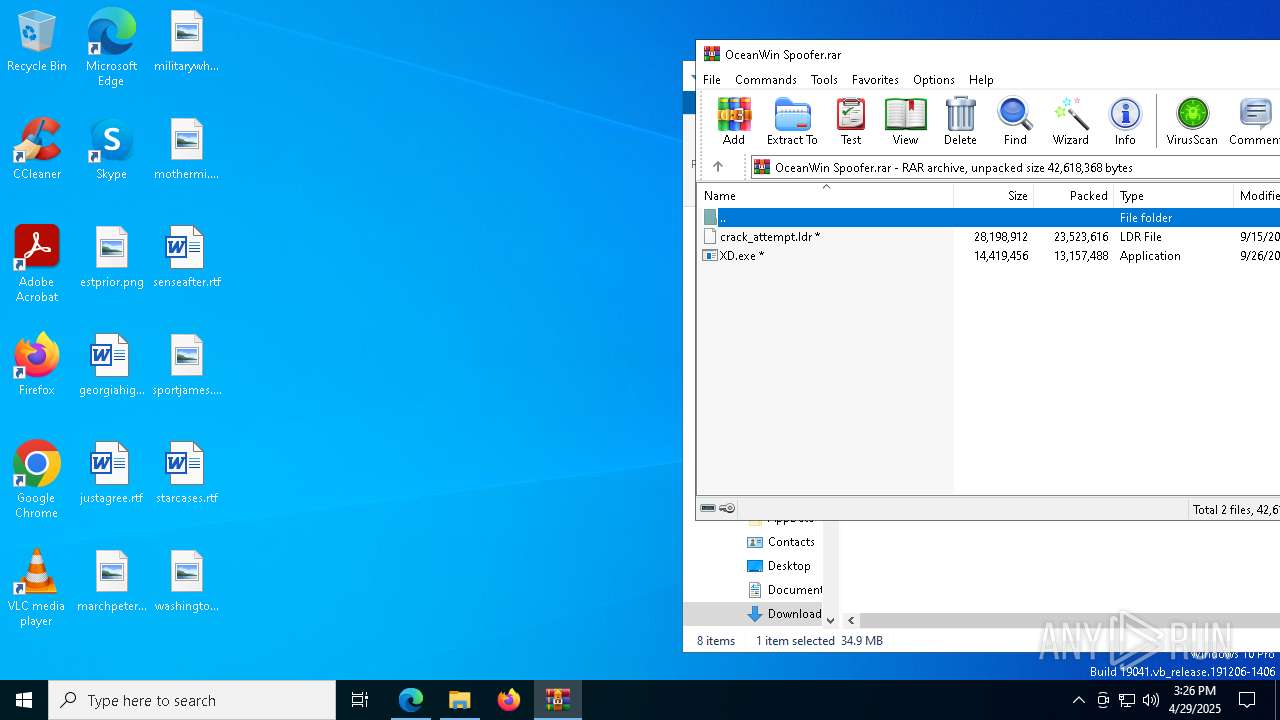Show hidden system tray icons

[x=1078, y=700]
